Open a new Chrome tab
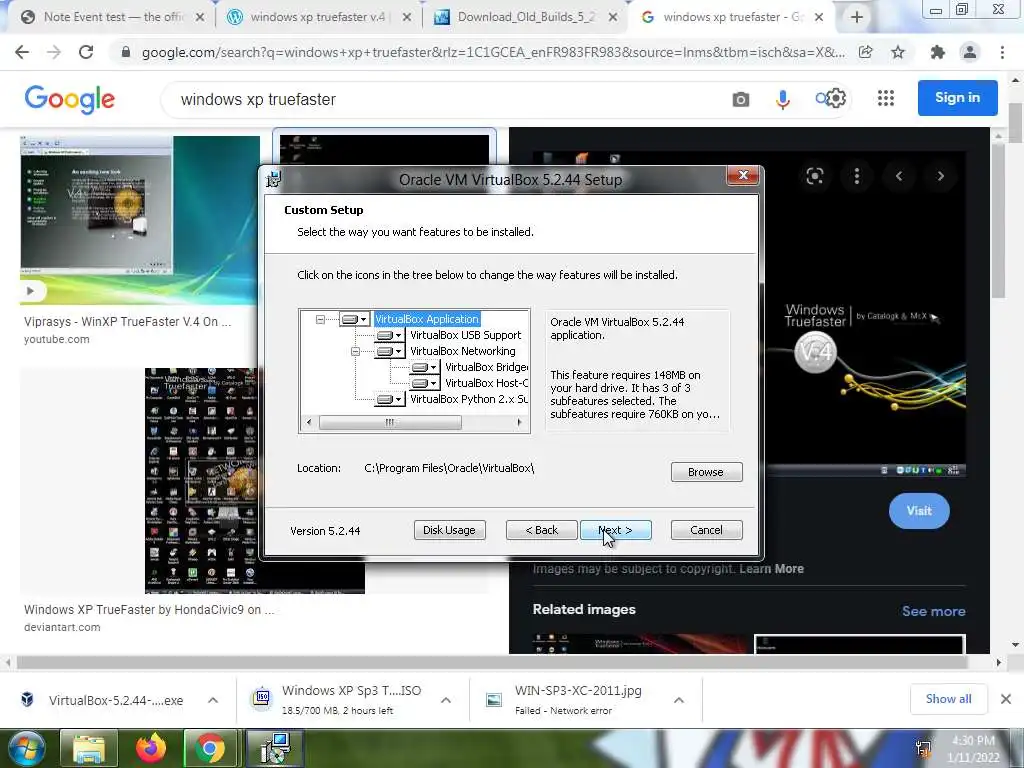The height and width of the screenshot is (768, 1024). click(x=857, y=18)
